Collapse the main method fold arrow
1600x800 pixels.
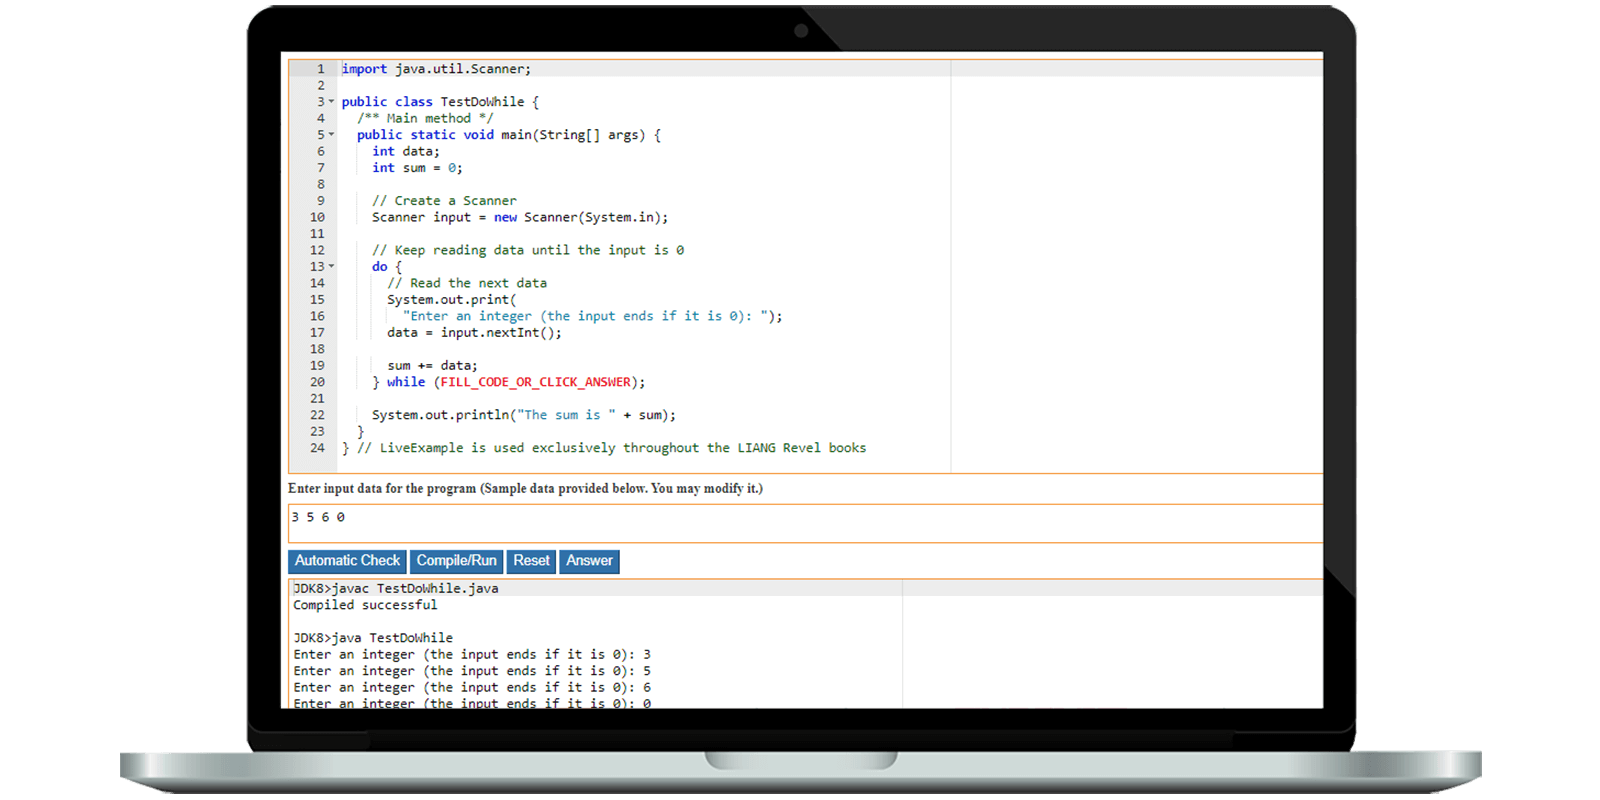pyautogui.click(x=332, y=135)
